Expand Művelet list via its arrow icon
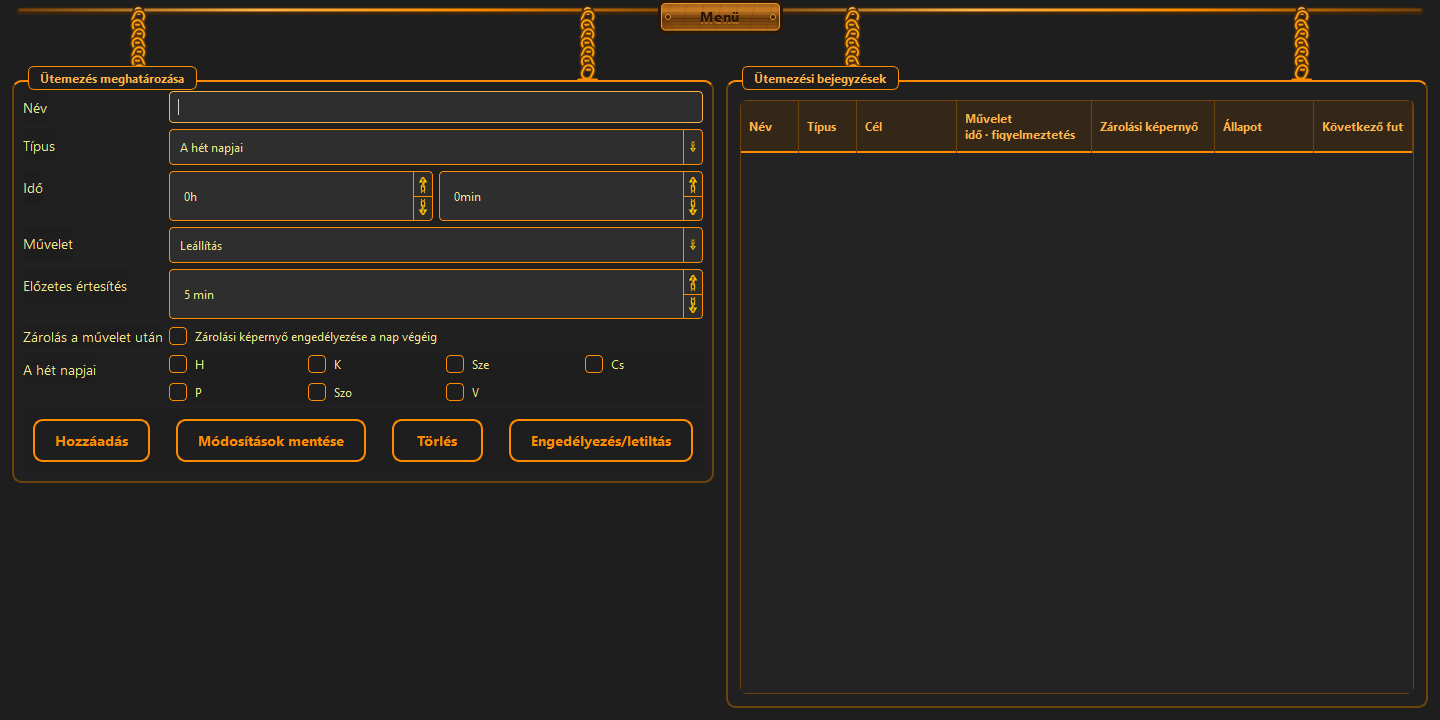 [x=692, y=245]
